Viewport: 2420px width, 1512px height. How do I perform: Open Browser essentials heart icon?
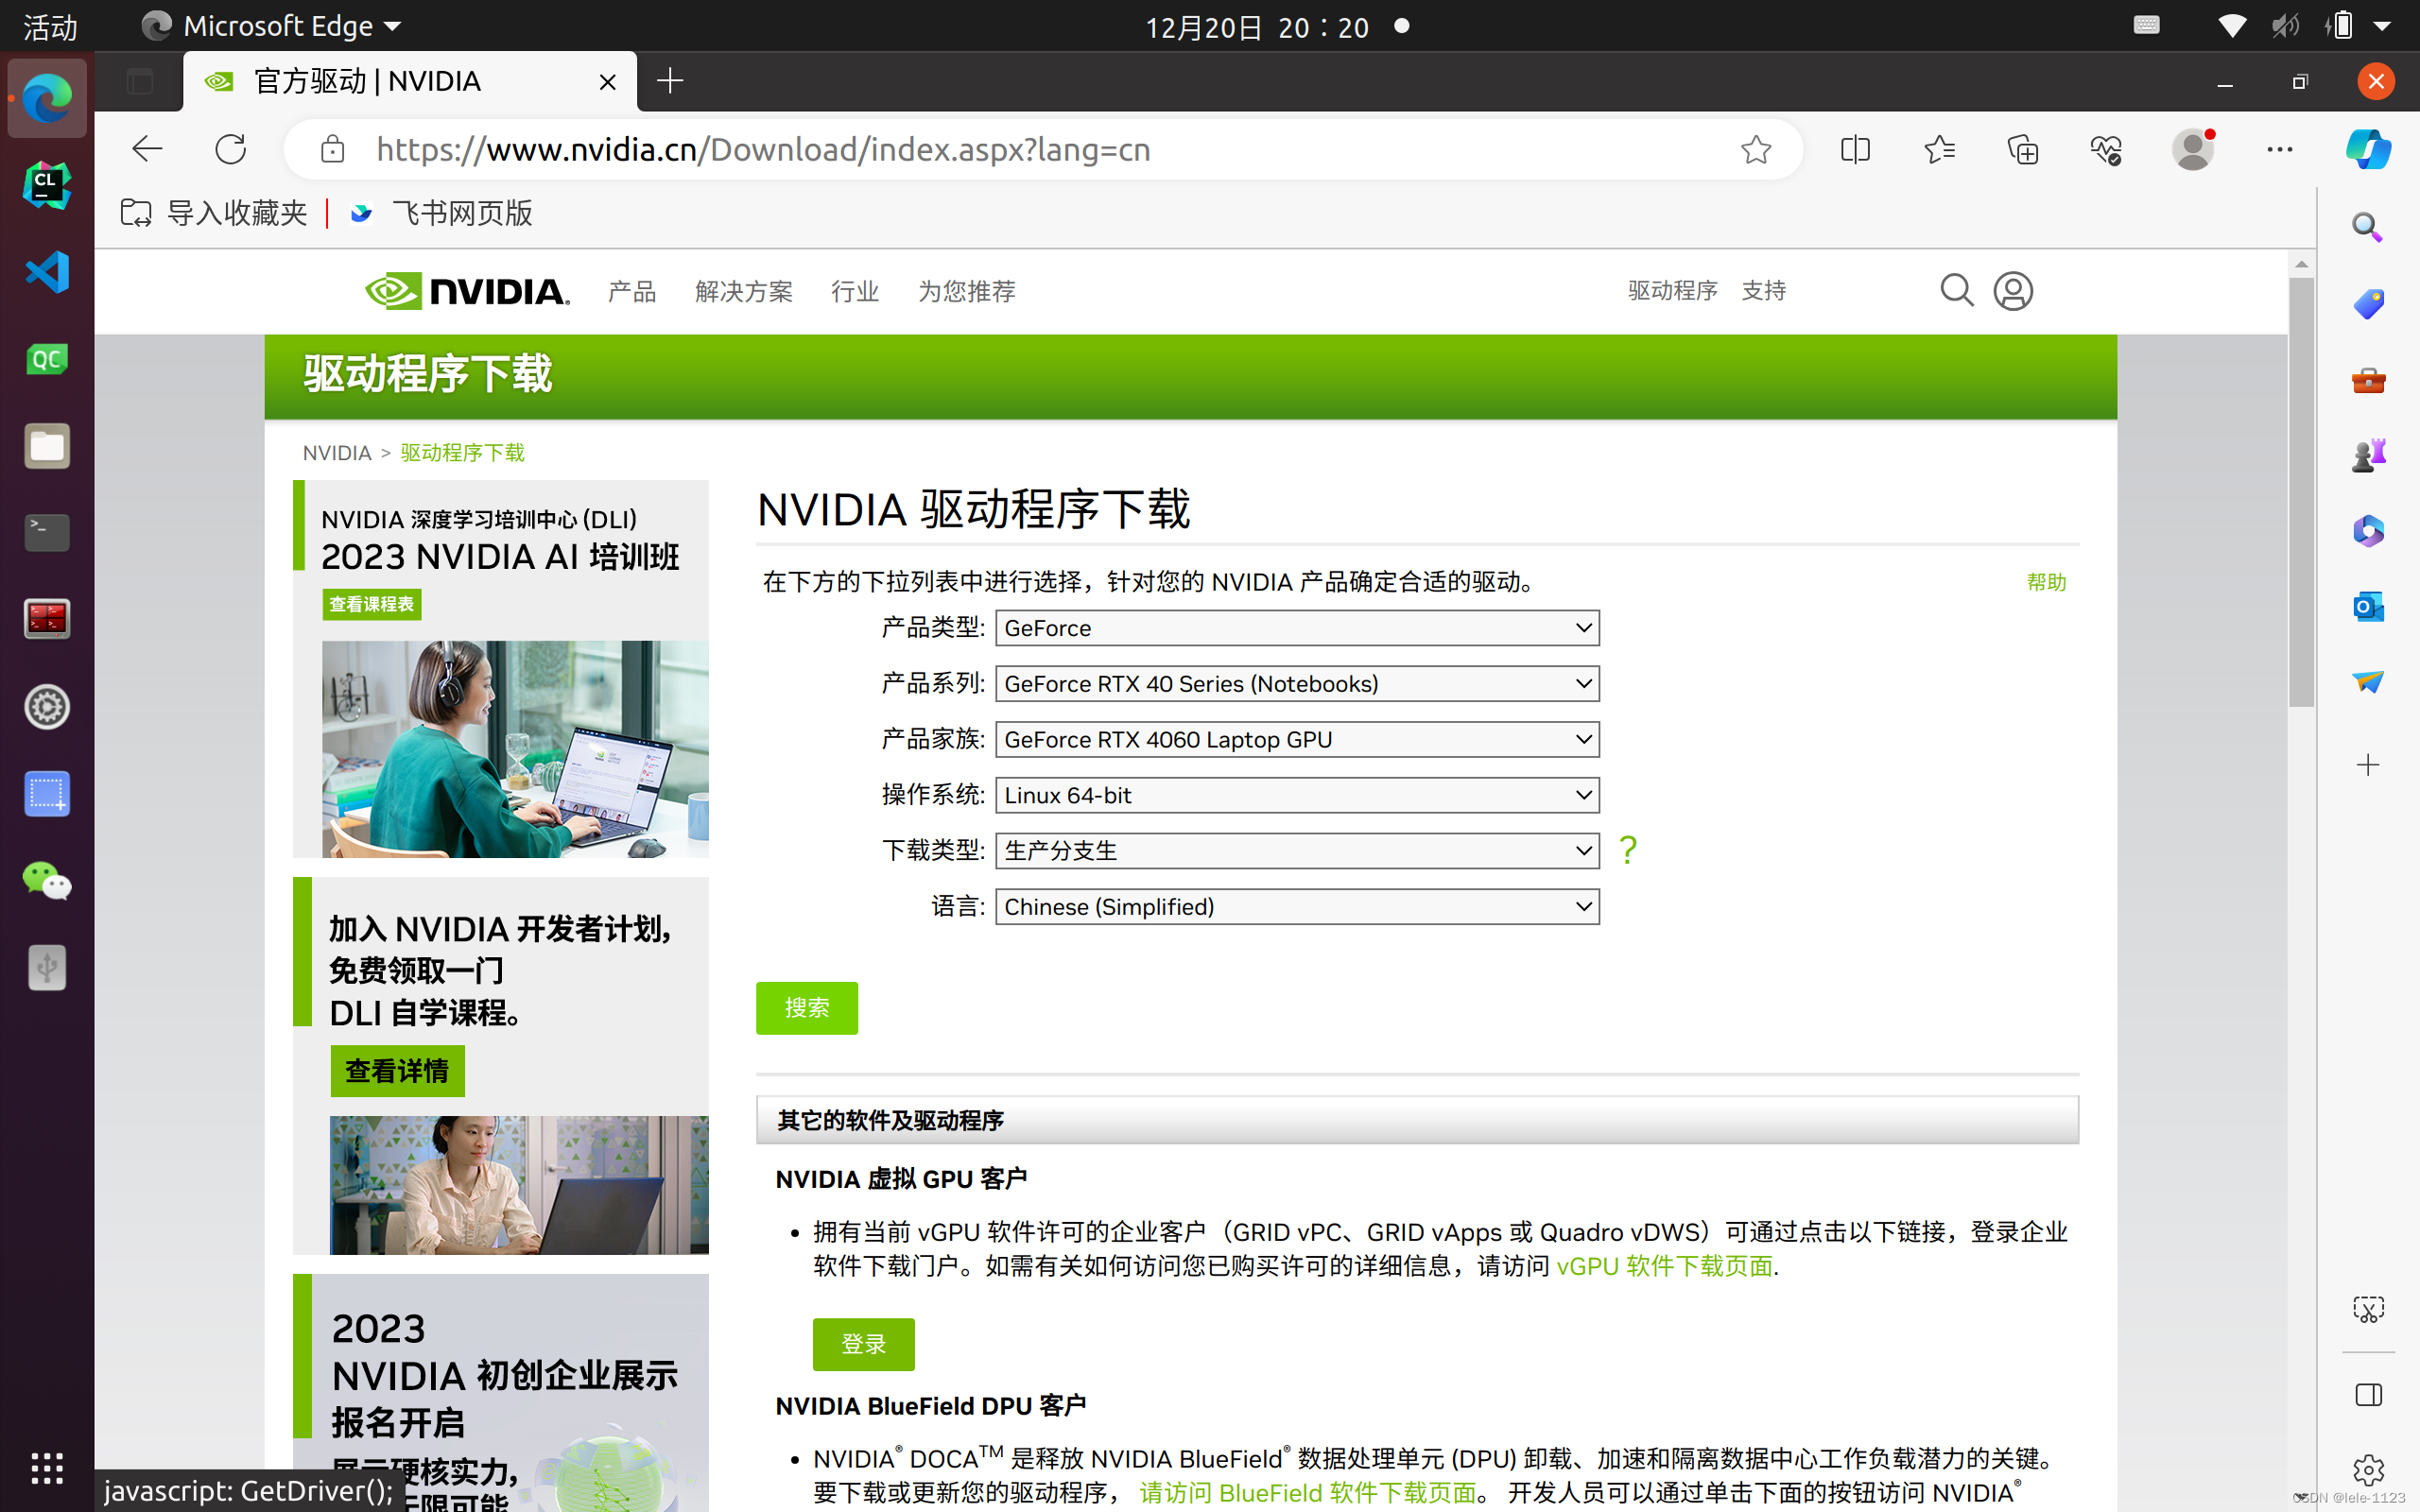(2106, 149)
